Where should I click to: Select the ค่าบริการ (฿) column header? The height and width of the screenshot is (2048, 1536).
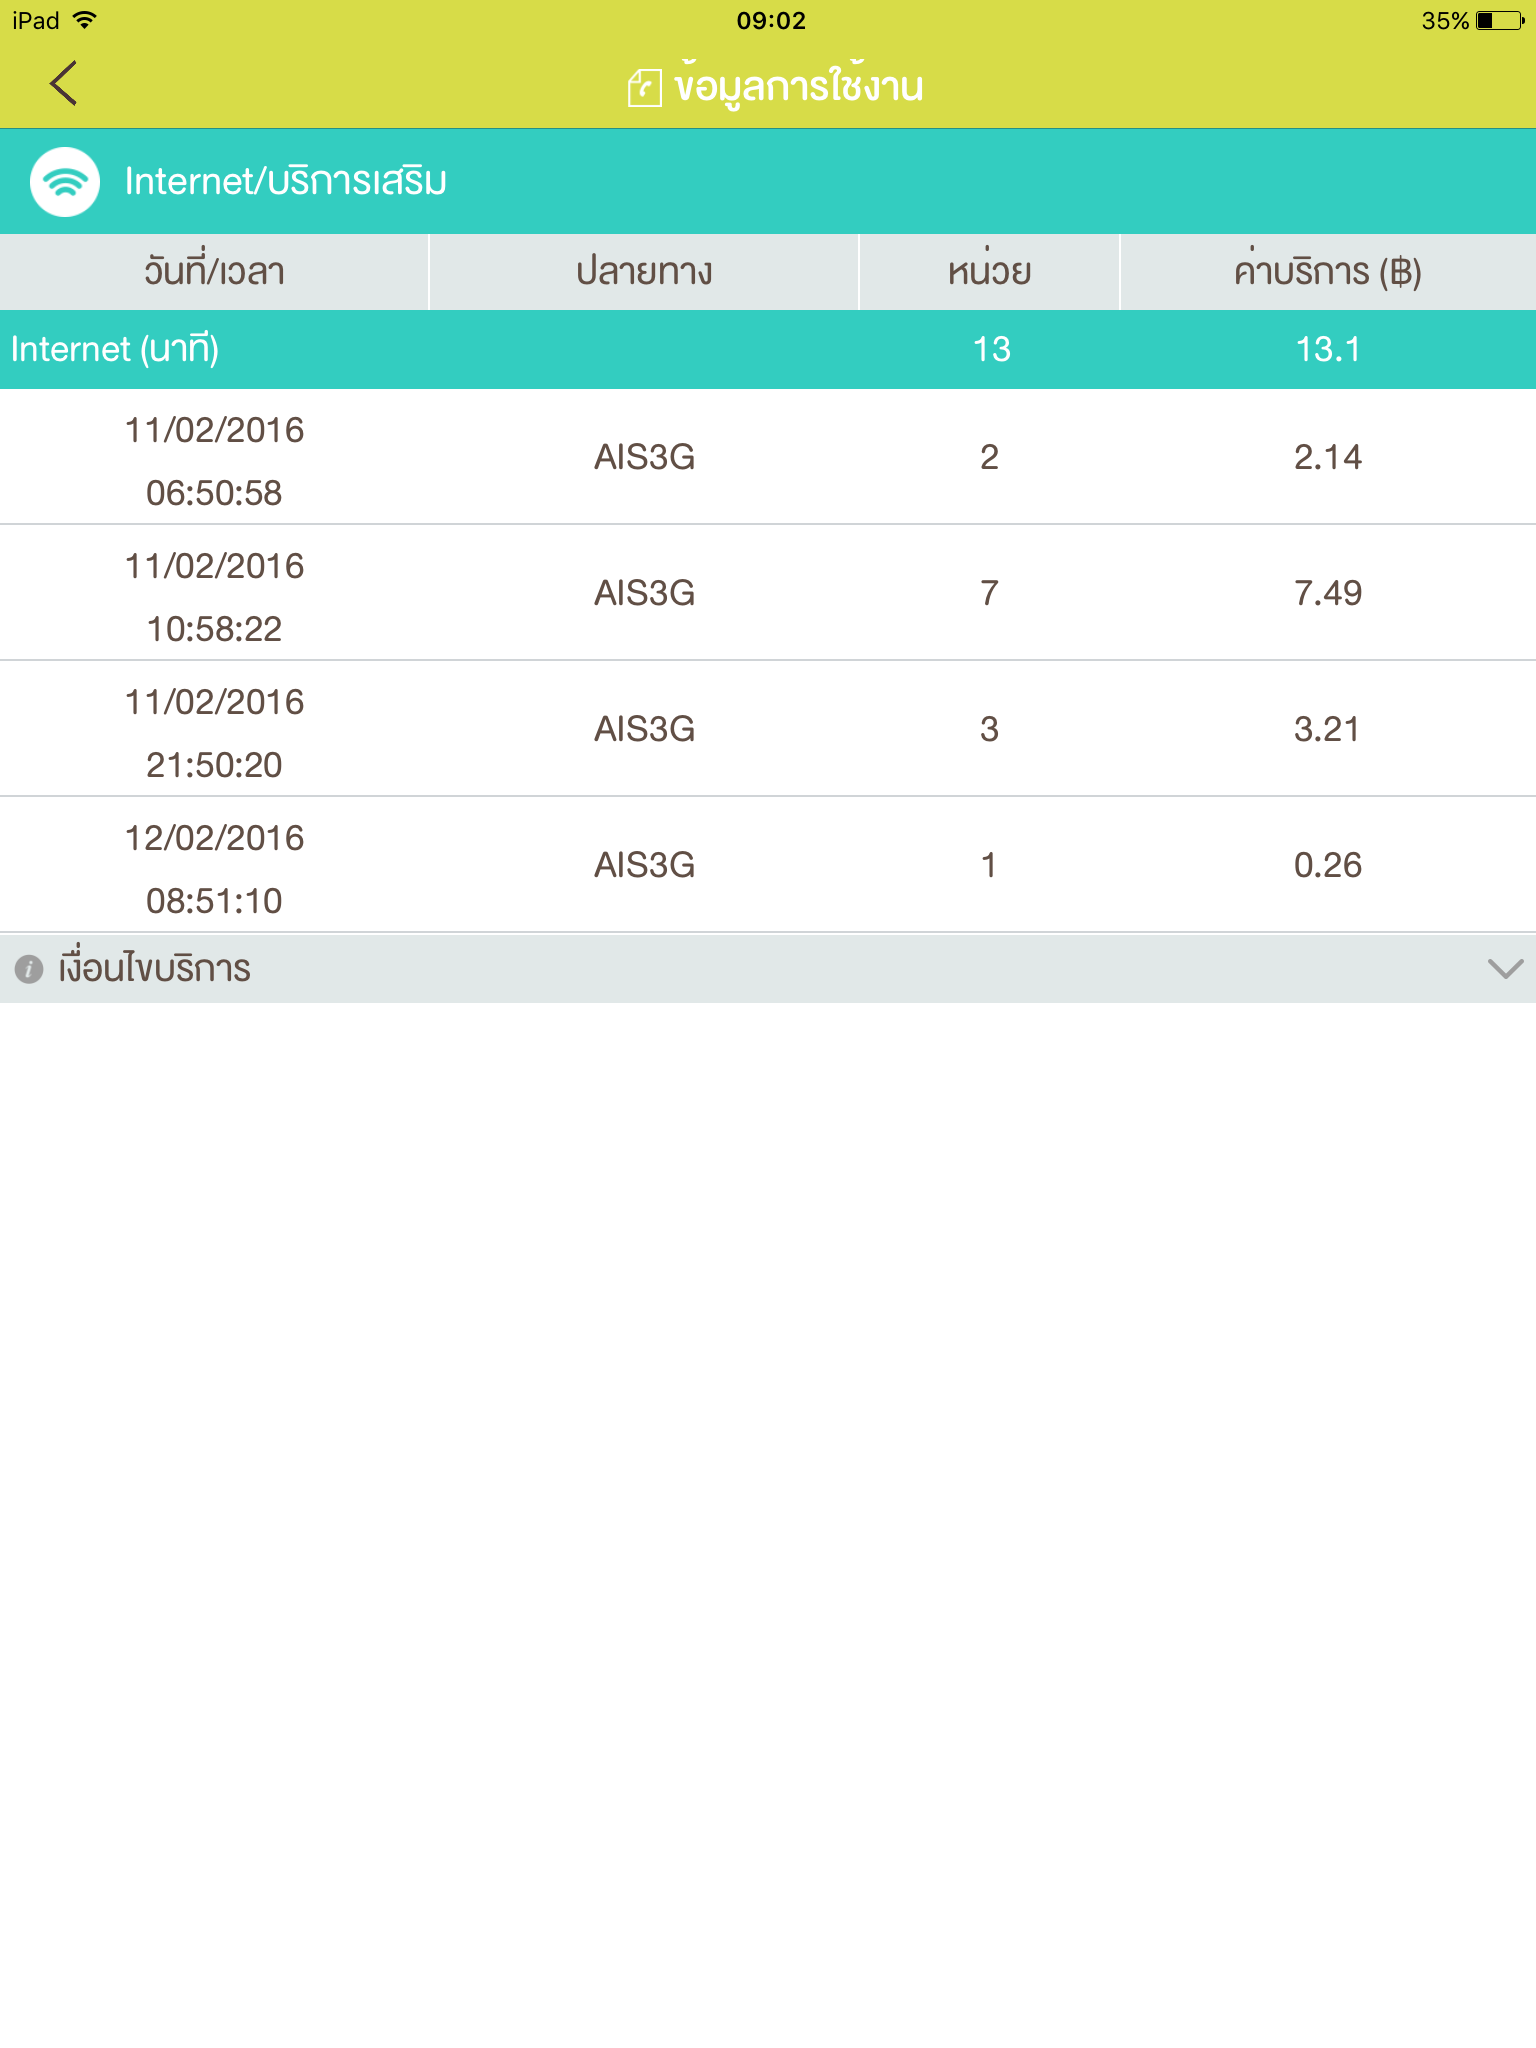(x=1328, y=271)
